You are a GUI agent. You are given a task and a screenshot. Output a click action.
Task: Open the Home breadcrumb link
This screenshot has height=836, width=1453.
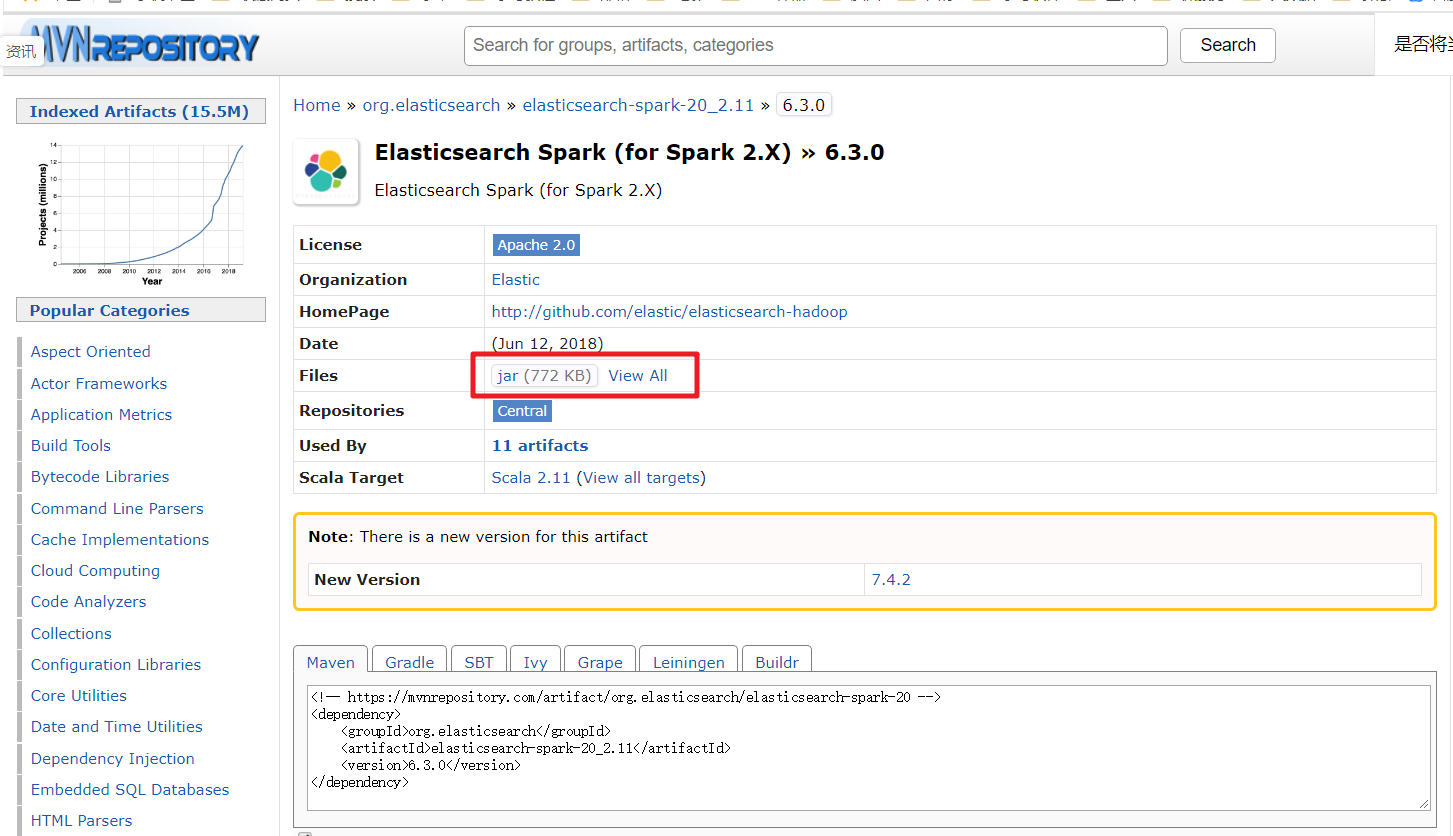click(316, 105)
